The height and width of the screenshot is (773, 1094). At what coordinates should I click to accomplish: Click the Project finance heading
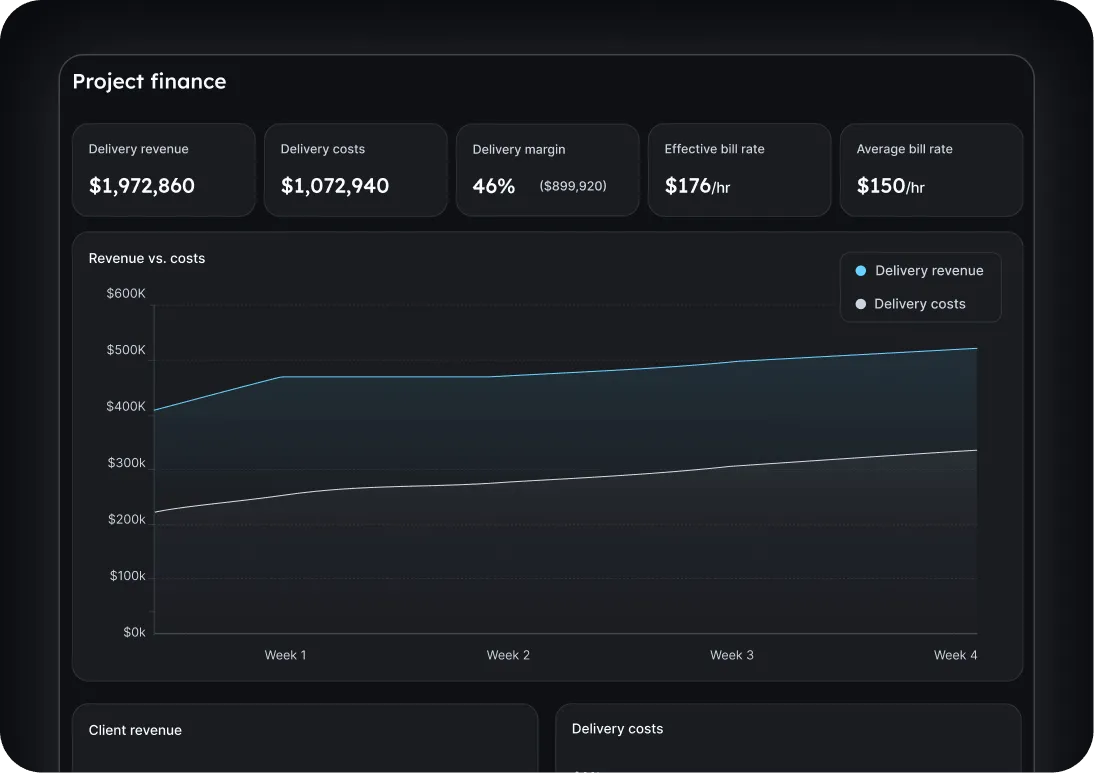tap(149, 82)
